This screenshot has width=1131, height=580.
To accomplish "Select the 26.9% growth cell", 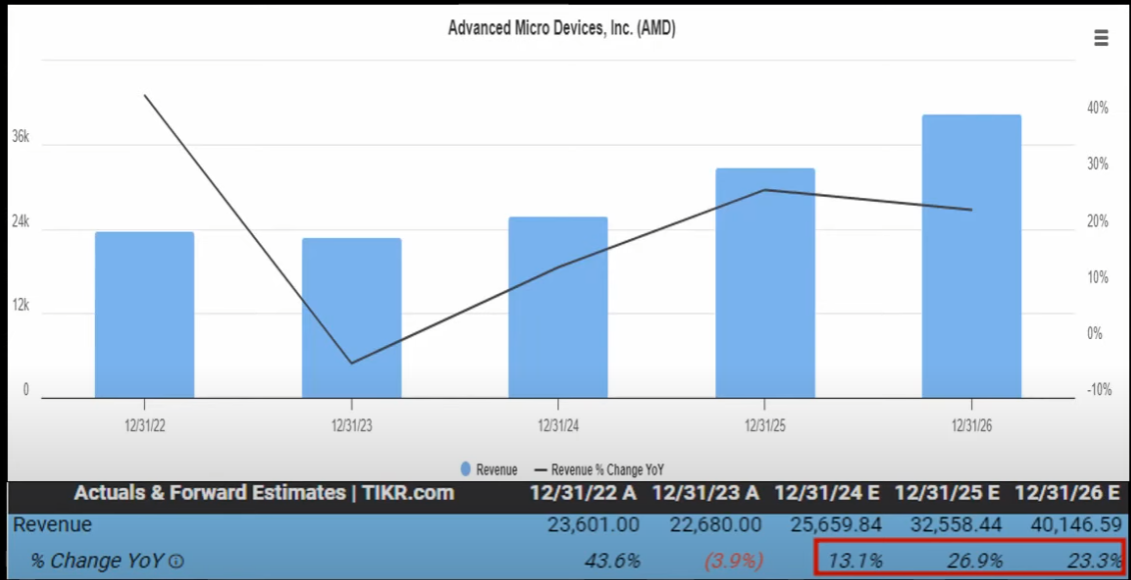I will coord(974,561).
